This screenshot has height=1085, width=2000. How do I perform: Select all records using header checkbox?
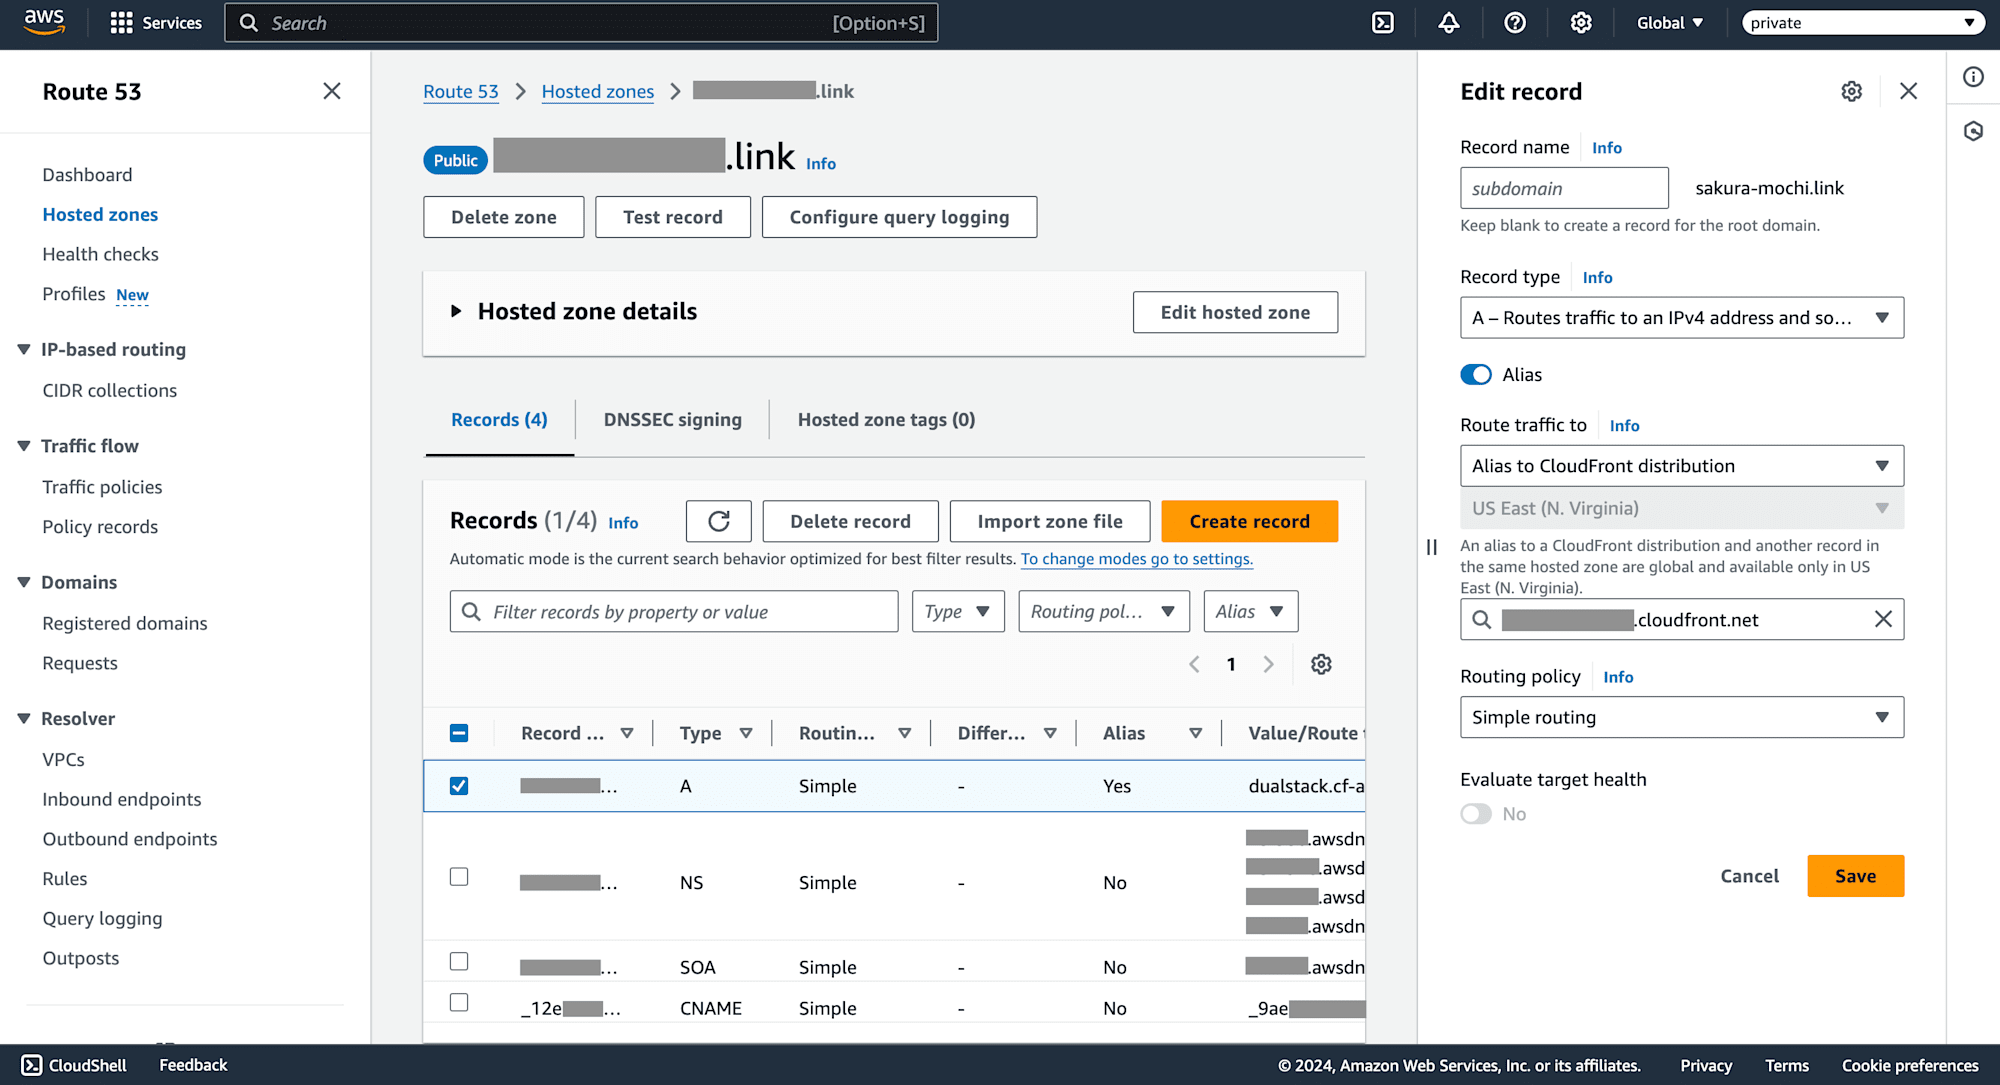click(x=460, y=734)
